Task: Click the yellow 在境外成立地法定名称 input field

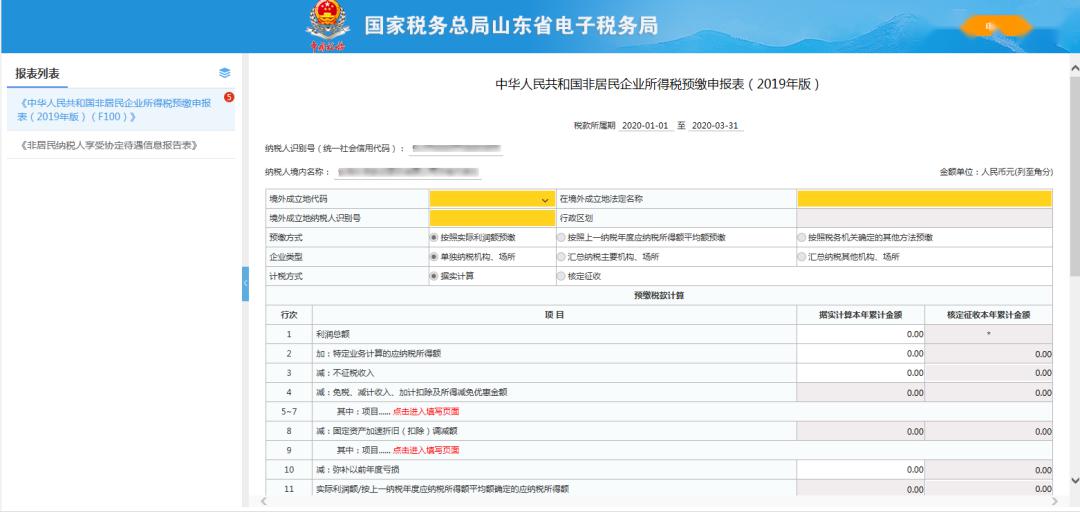Action: pyautogui.click(x=925, y=199)
